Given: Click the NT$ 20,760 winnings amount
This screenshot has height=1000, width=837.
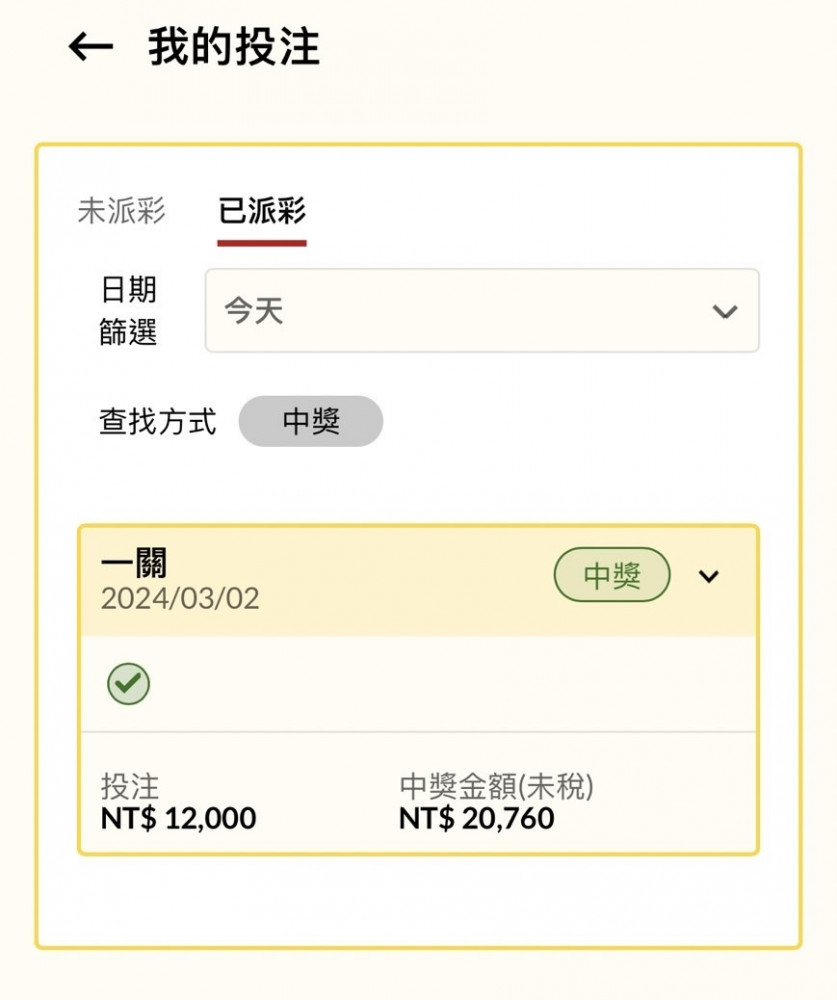Looking at the screenshot, I should [x=477, y=818].
